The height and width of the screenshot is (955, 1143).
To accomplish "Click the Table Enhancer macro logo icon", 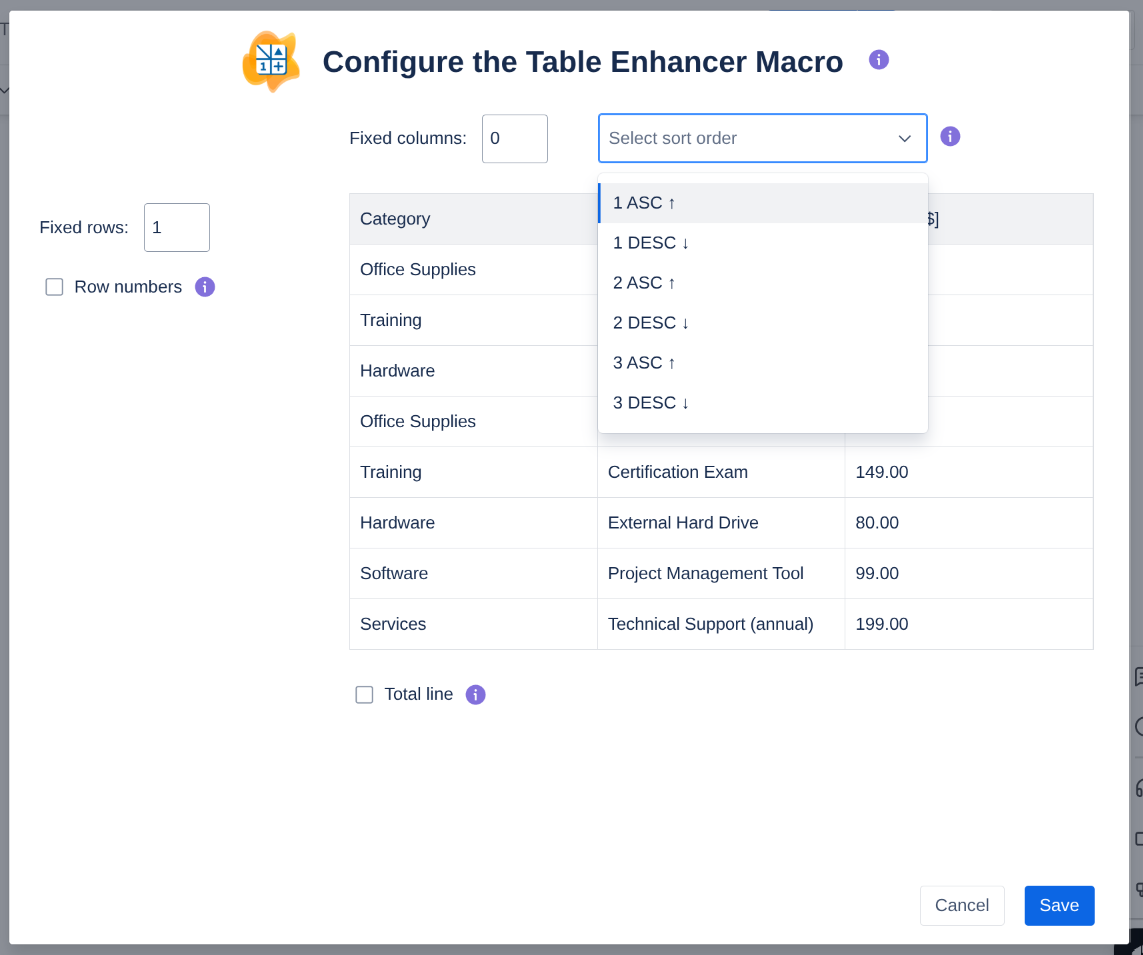I will 271,62.
